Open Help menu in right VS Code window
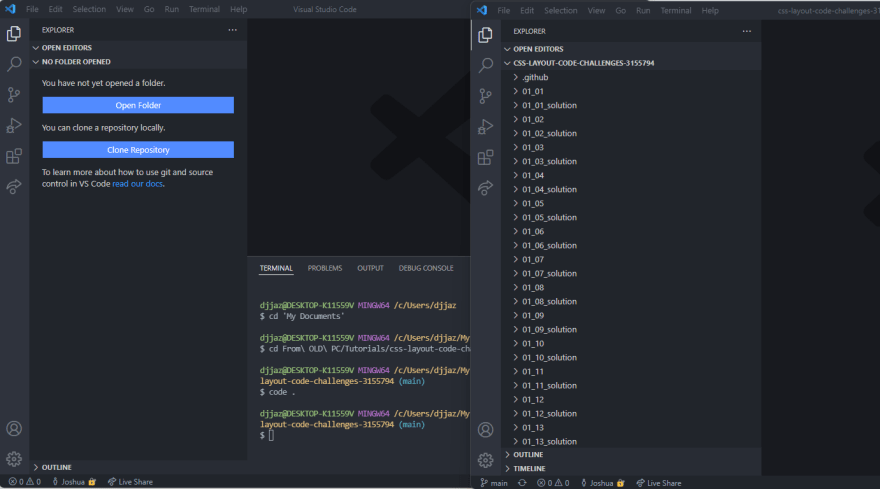 coord(710,11)
